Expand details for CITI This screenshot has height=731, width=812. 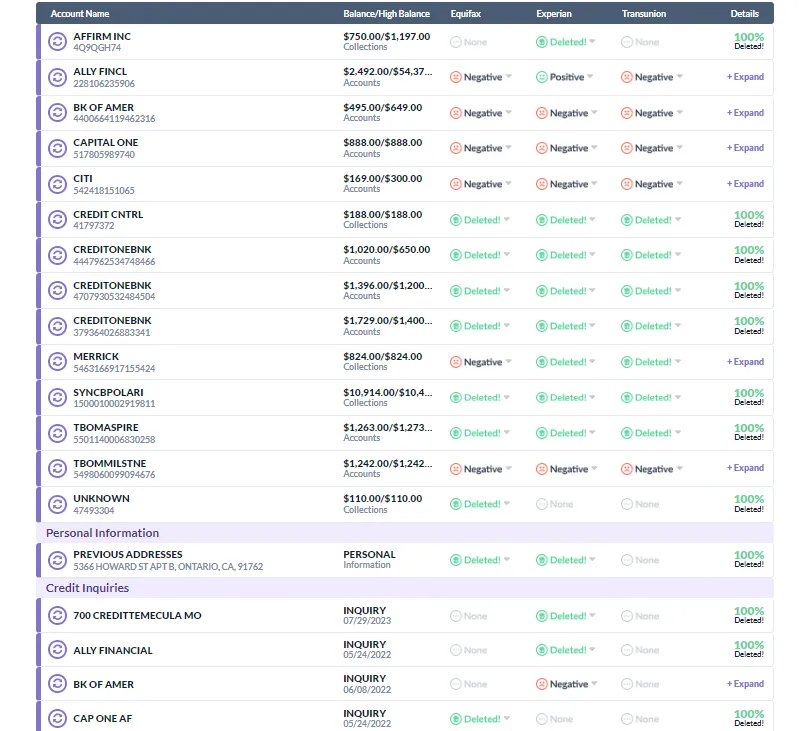745,184
